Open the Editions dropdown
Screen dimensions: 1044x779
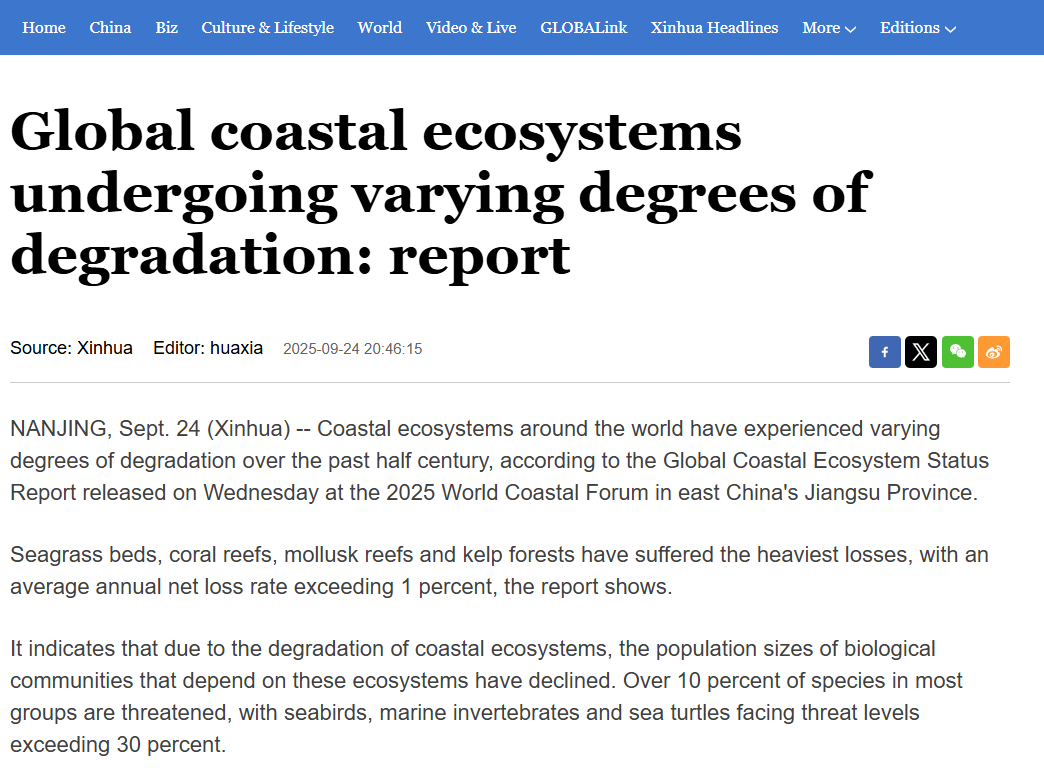[917, 28]
